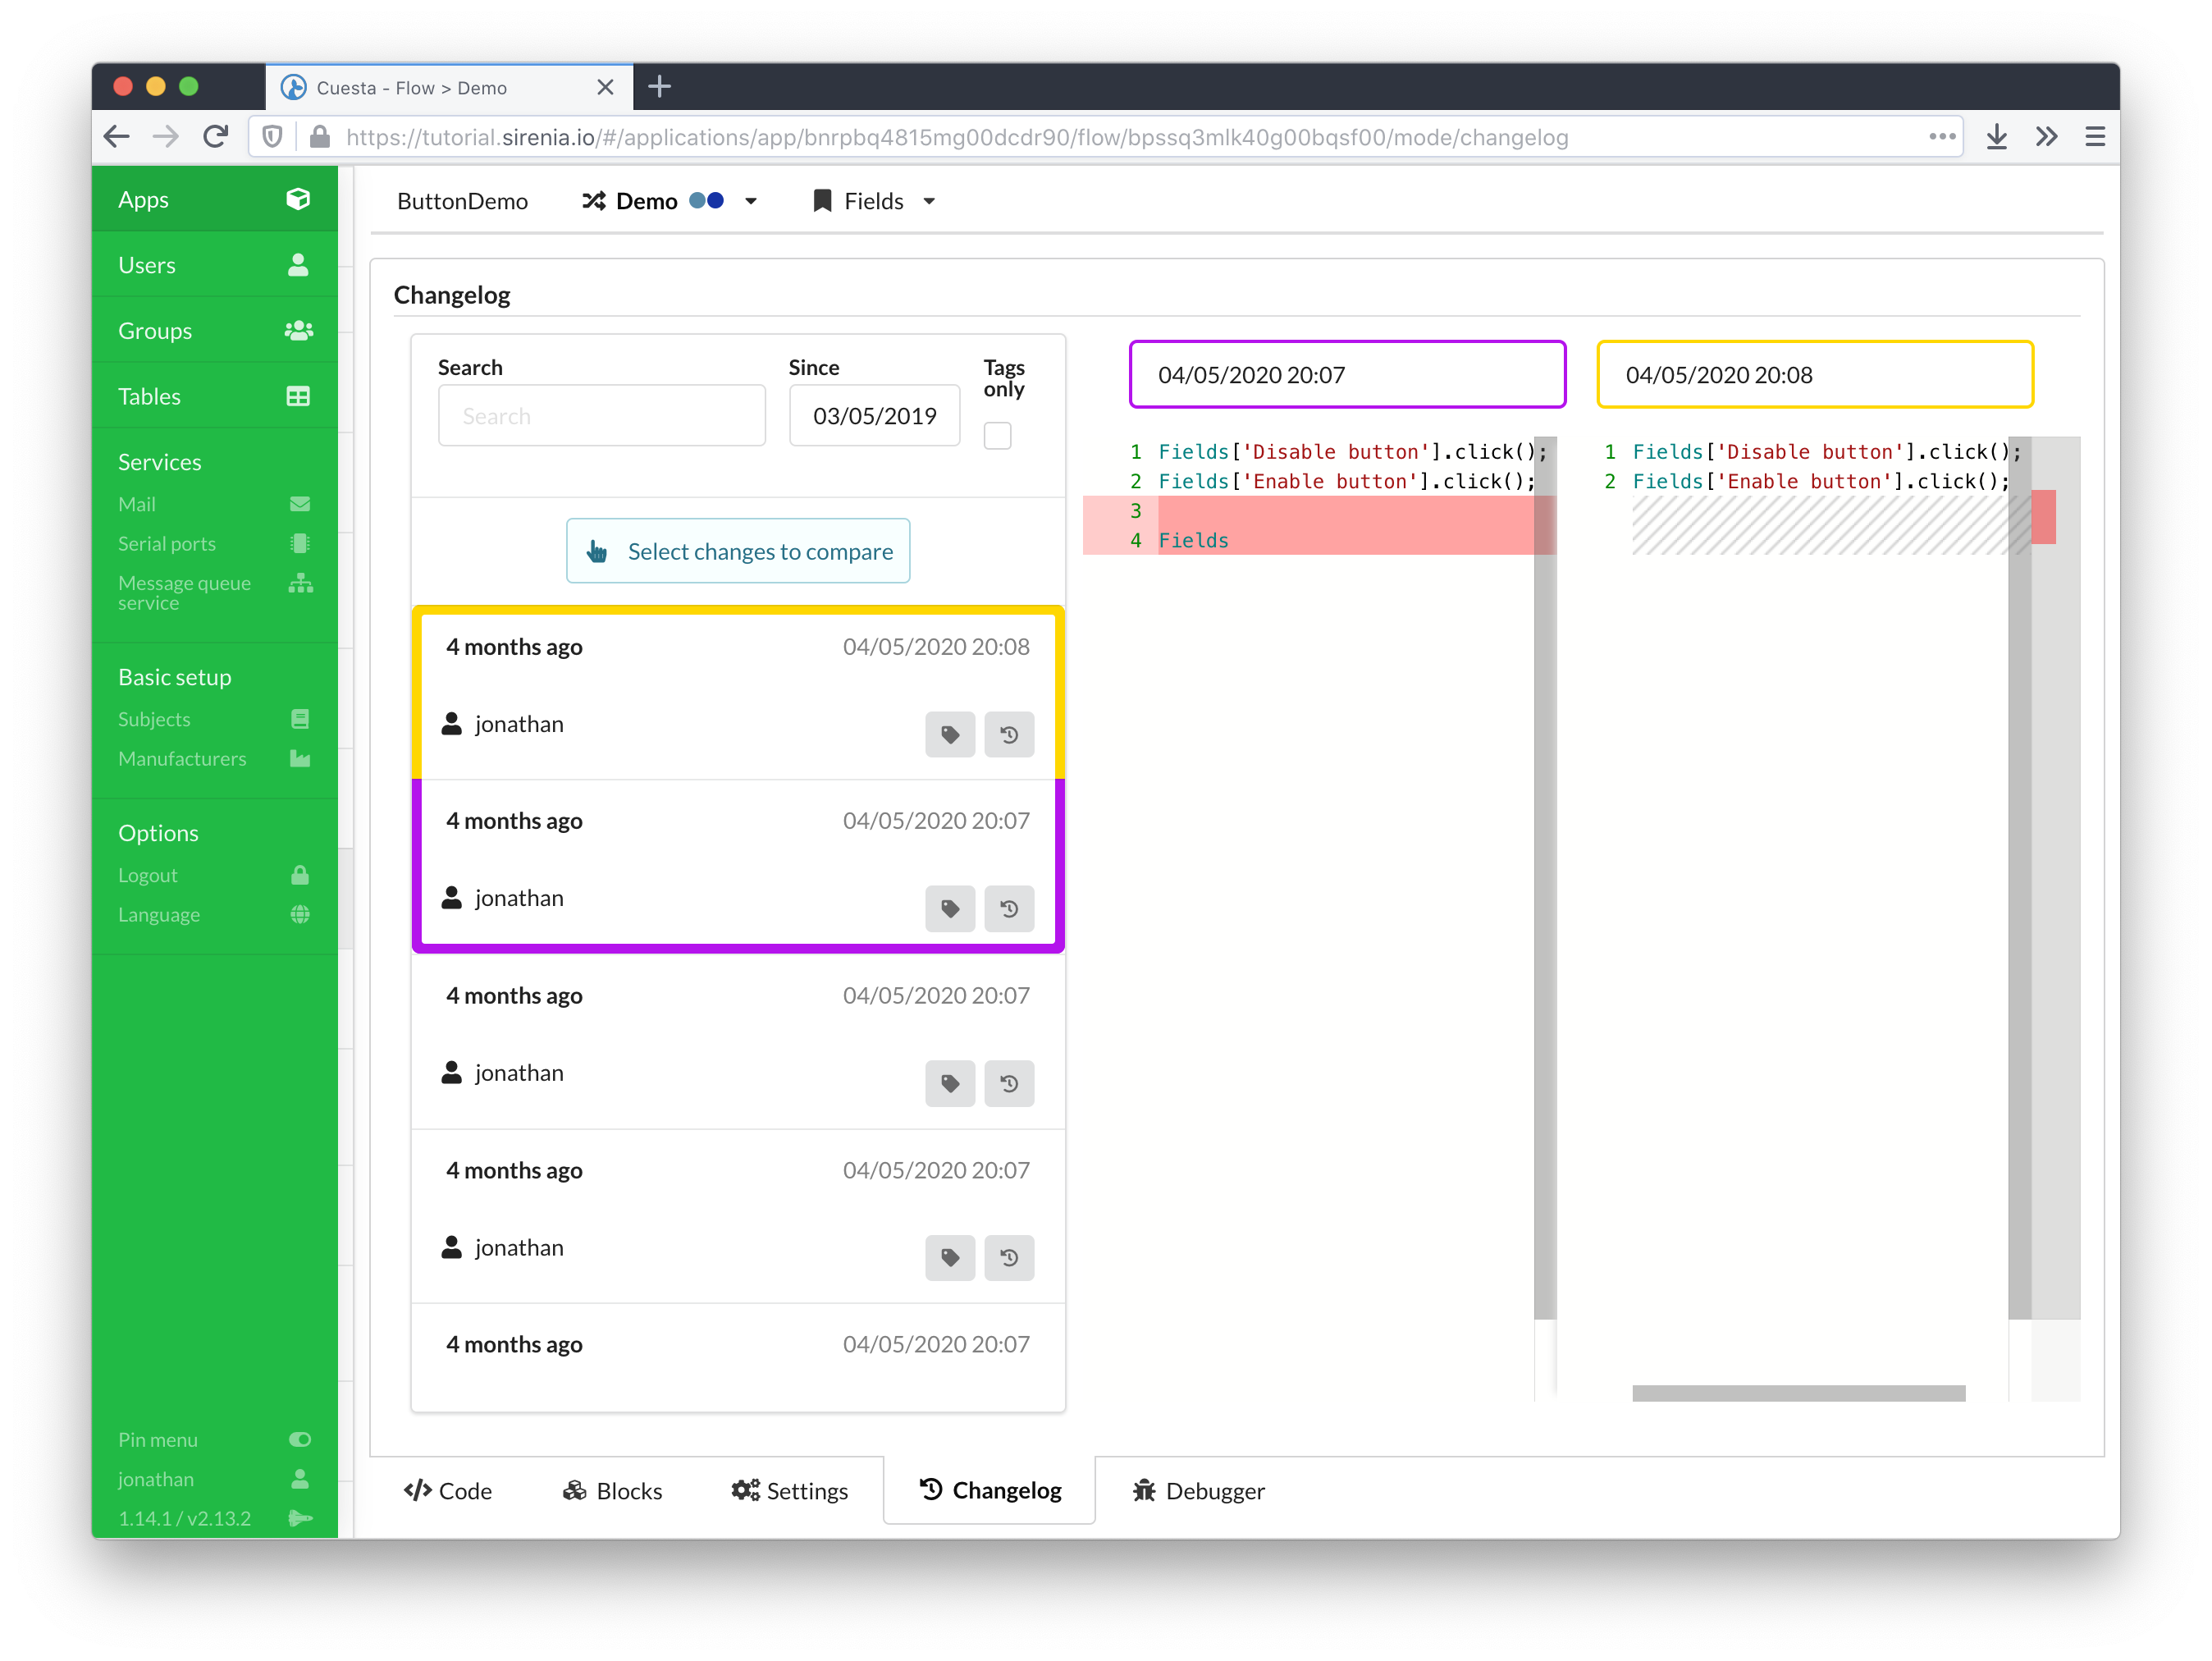Viewport: 2212px width, 1661px height.
Task: Click the Mail envelope icon
Action: coord(300,504)
